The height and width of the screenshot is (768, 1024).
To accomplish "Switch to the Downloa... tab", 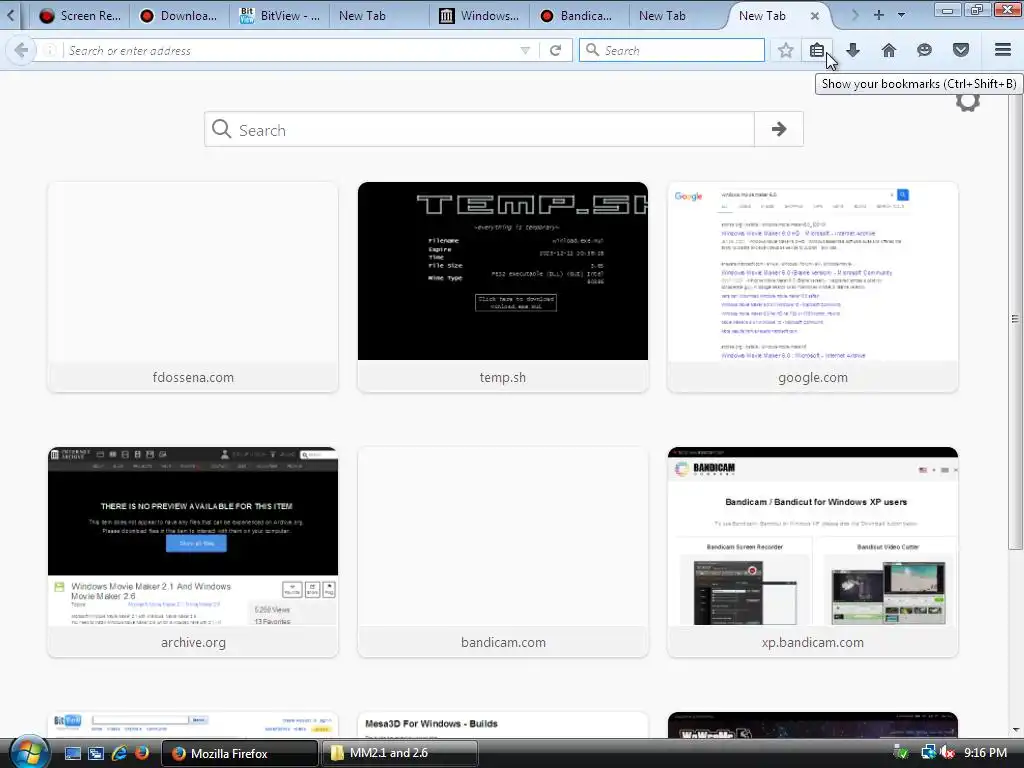I will point(179,16).
